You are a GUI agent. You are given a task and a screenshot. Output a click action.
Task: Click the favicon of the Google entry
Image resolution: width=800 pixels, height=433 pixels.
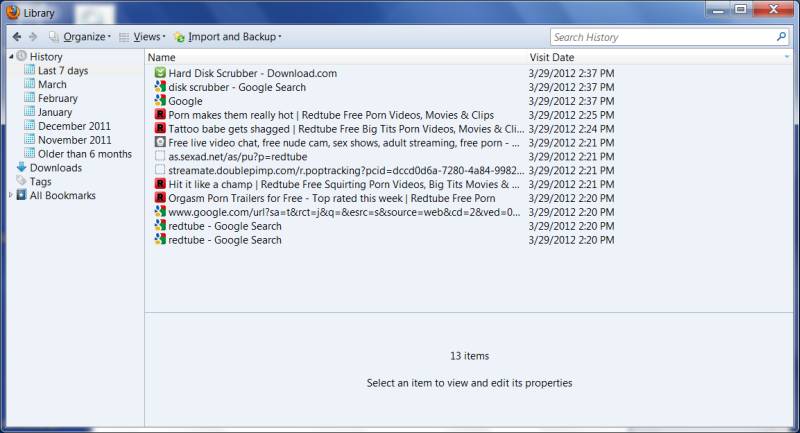pyautogui.click(x=160, y=100)
